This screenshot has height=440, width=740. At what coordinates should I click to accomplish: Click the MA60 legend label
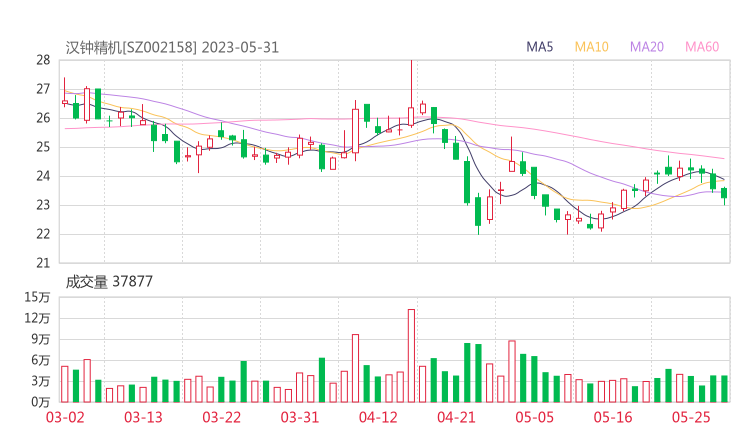(x=702, y=47)
